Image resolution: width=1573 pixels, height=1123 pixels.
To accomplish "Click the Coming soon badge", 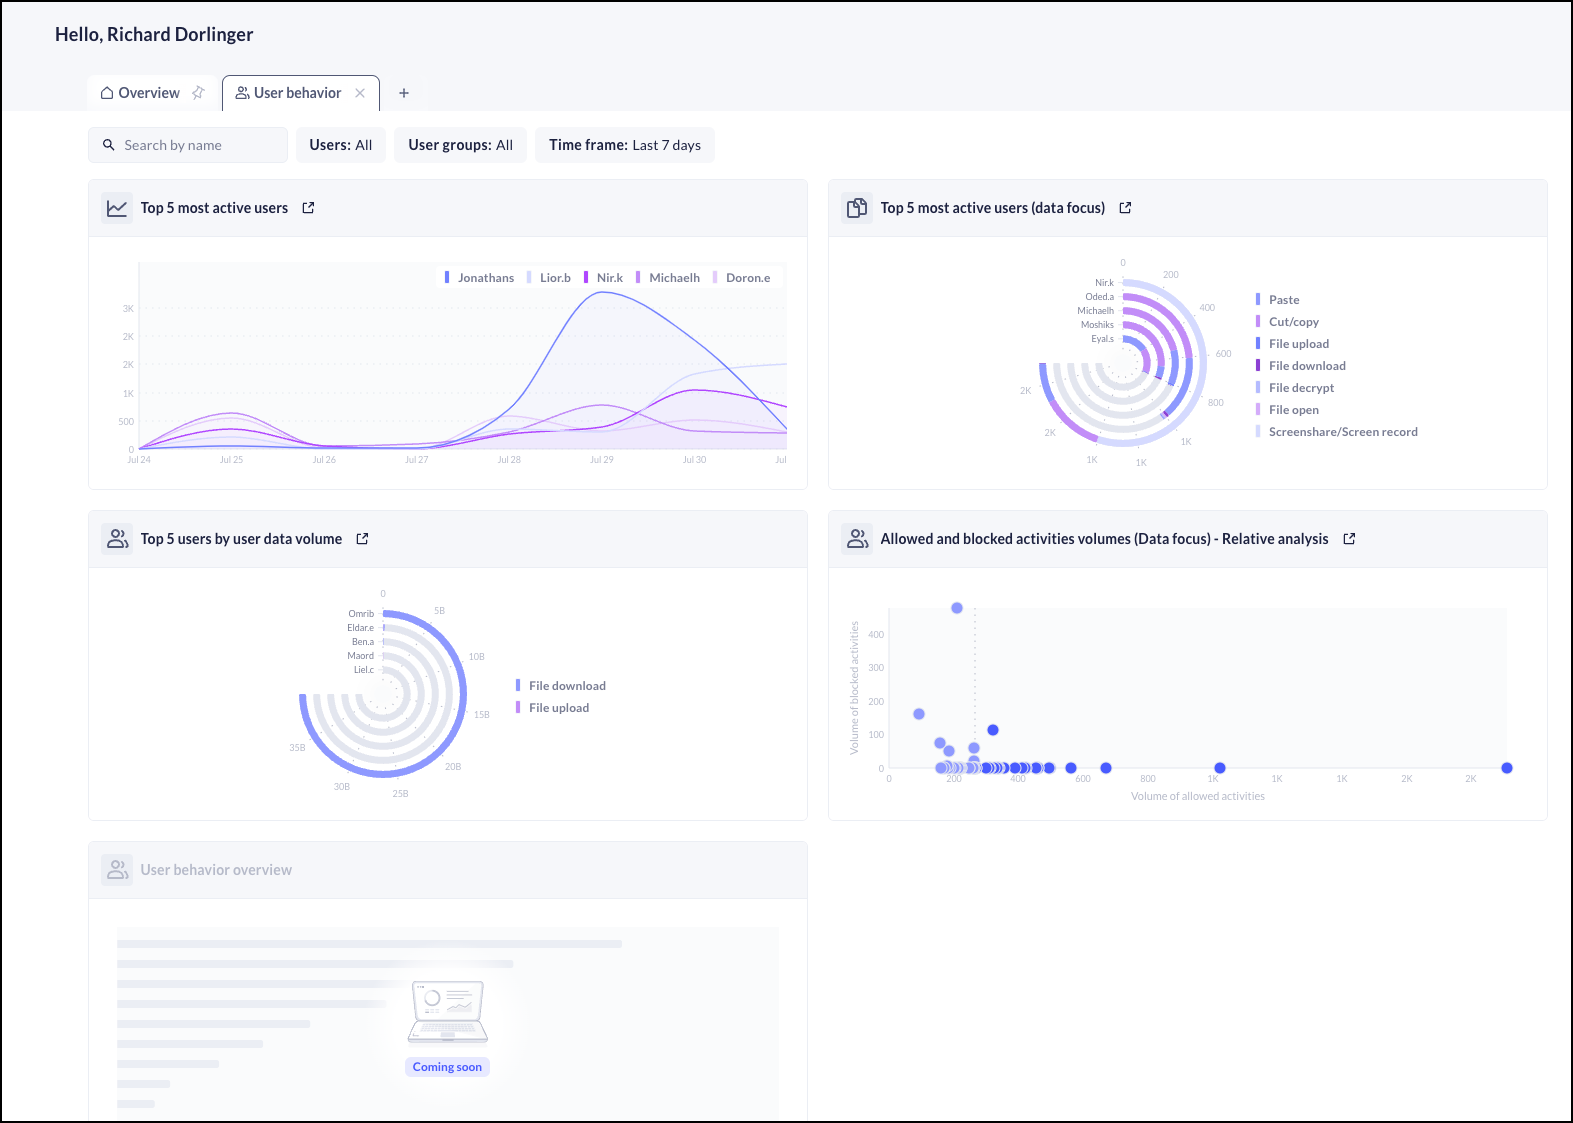I will coord(447,1067).
